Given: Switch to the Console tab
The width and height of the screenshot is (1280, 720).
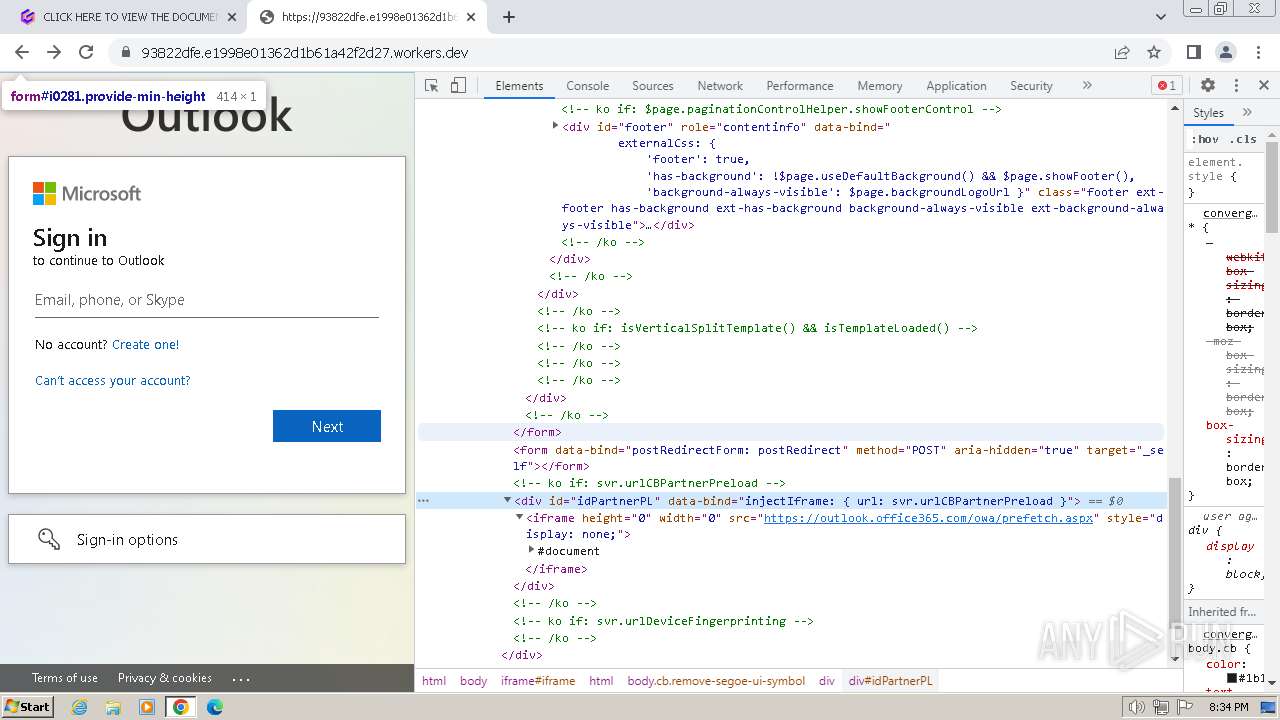Looking at the screenshot, I should point(587,86).
